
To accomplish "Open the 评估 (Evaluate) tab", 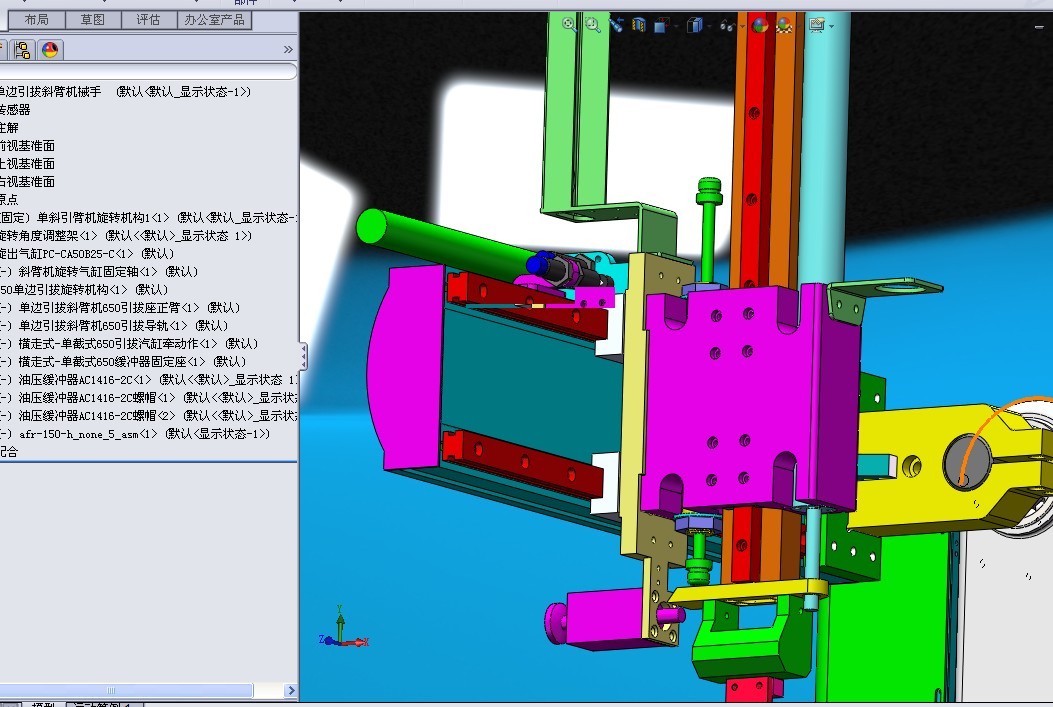I will tap(148, 20).
